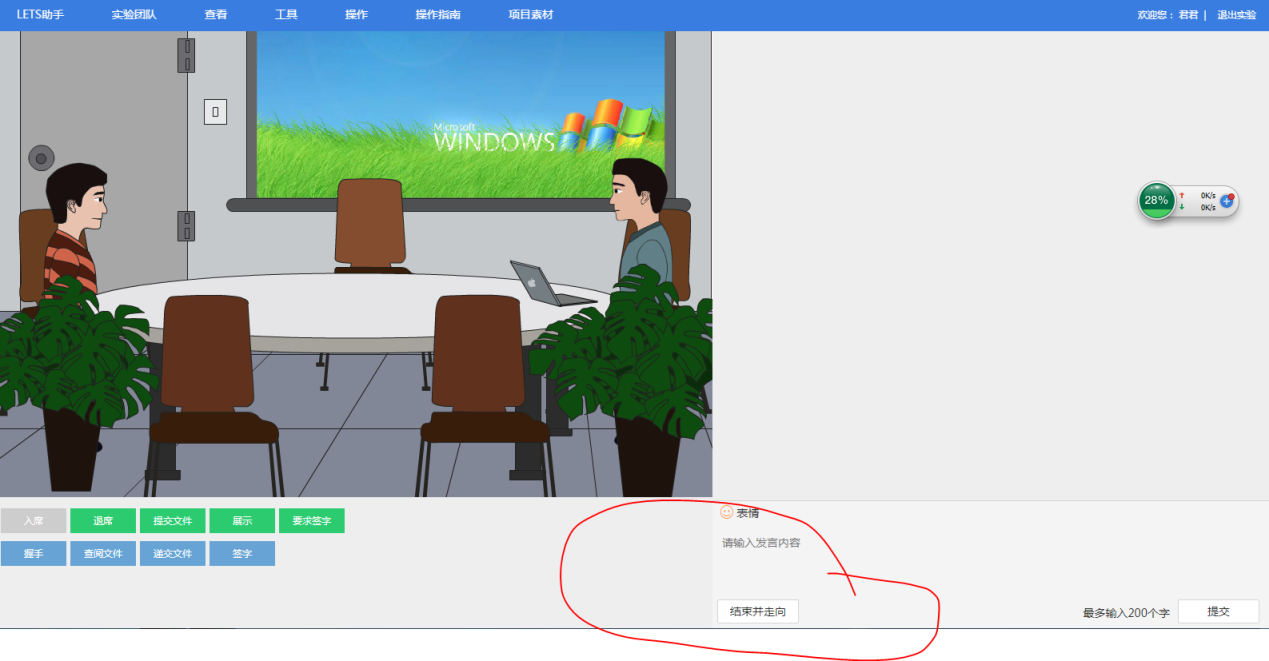Click the light switch beside the door

coord(215,111)
